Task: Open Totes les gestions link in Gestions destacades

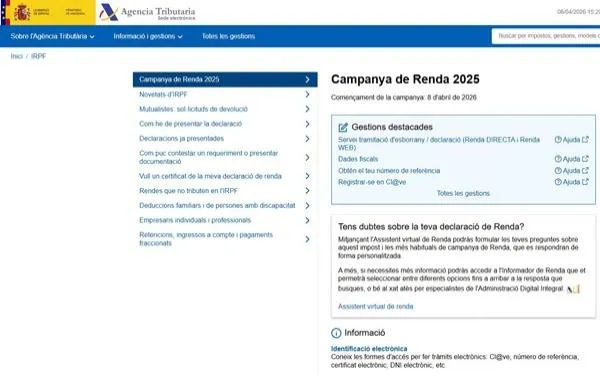Action: [x=463, y=193]
